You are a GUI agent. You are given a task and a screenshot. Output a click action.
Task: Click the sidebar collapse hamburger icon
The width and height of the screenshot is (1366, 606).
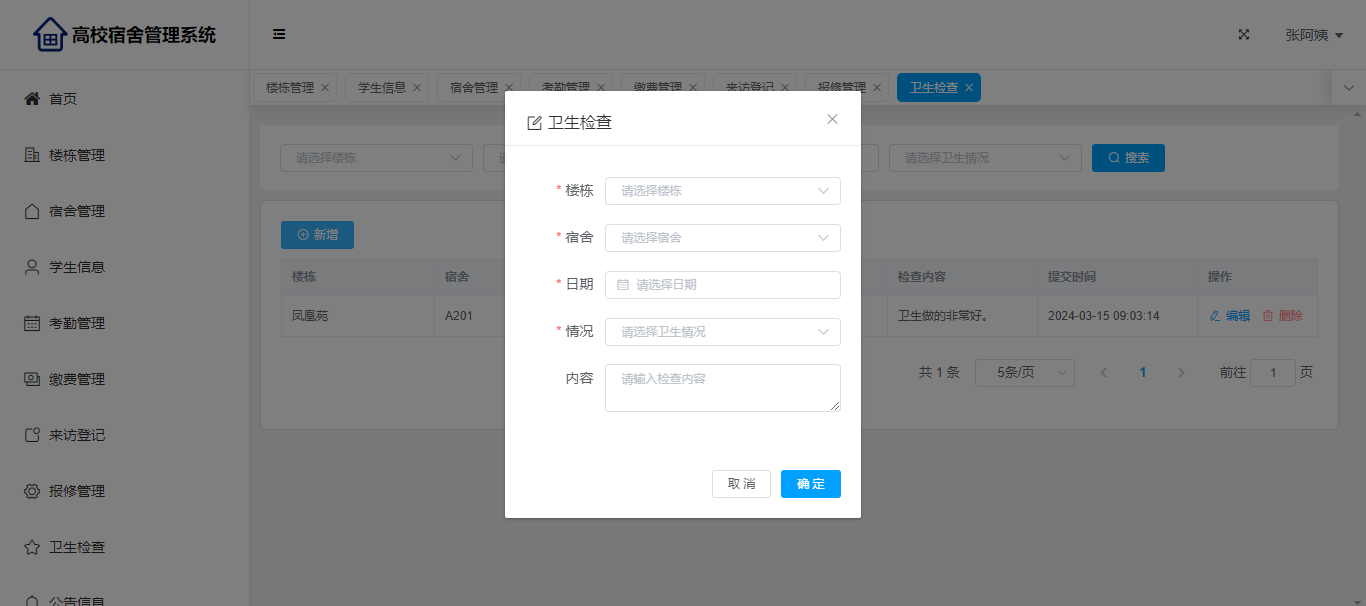279,34
